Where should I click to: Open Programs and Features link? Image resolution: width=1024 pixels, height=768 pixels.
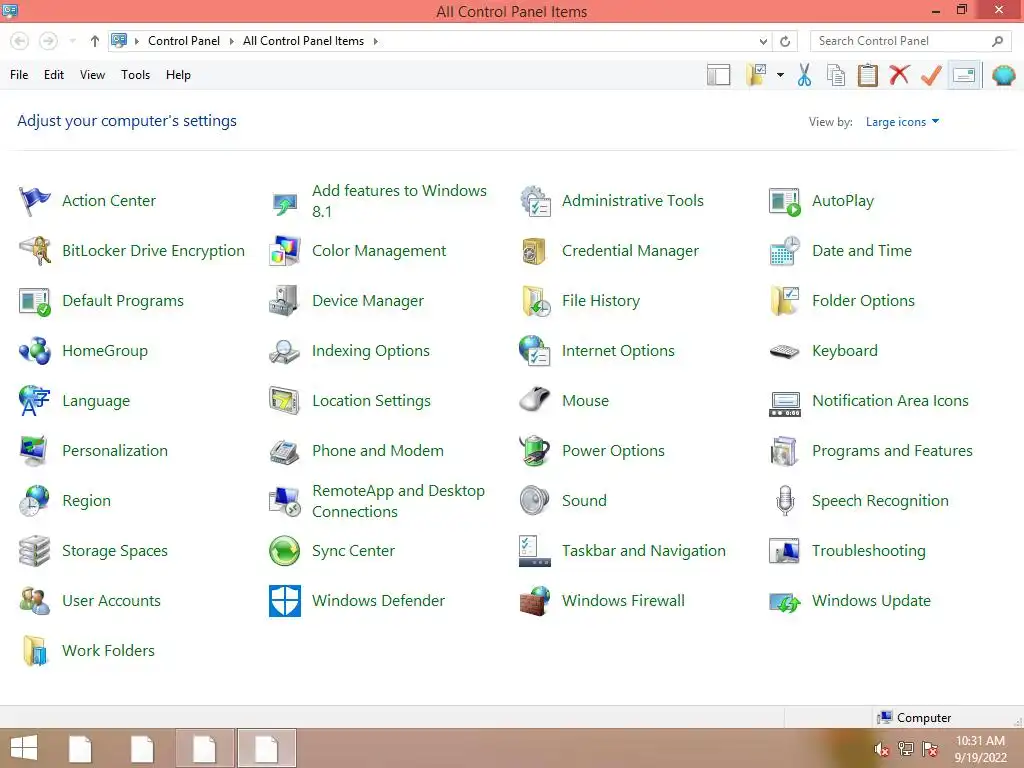[892, 451]
